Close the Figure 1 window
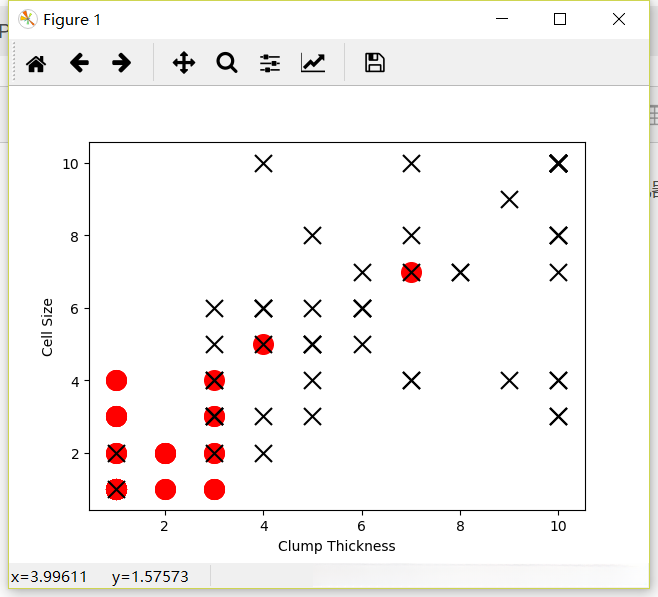 (x=619, y=19)
